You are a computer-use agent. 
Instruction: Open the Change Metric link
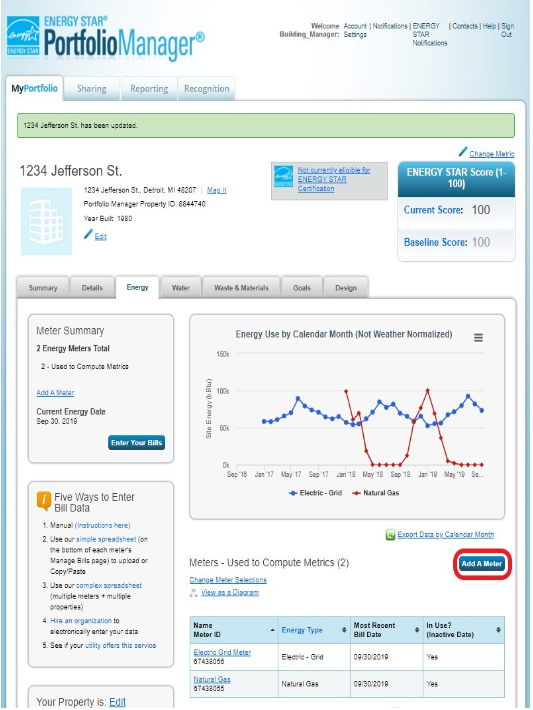(492, 154)
